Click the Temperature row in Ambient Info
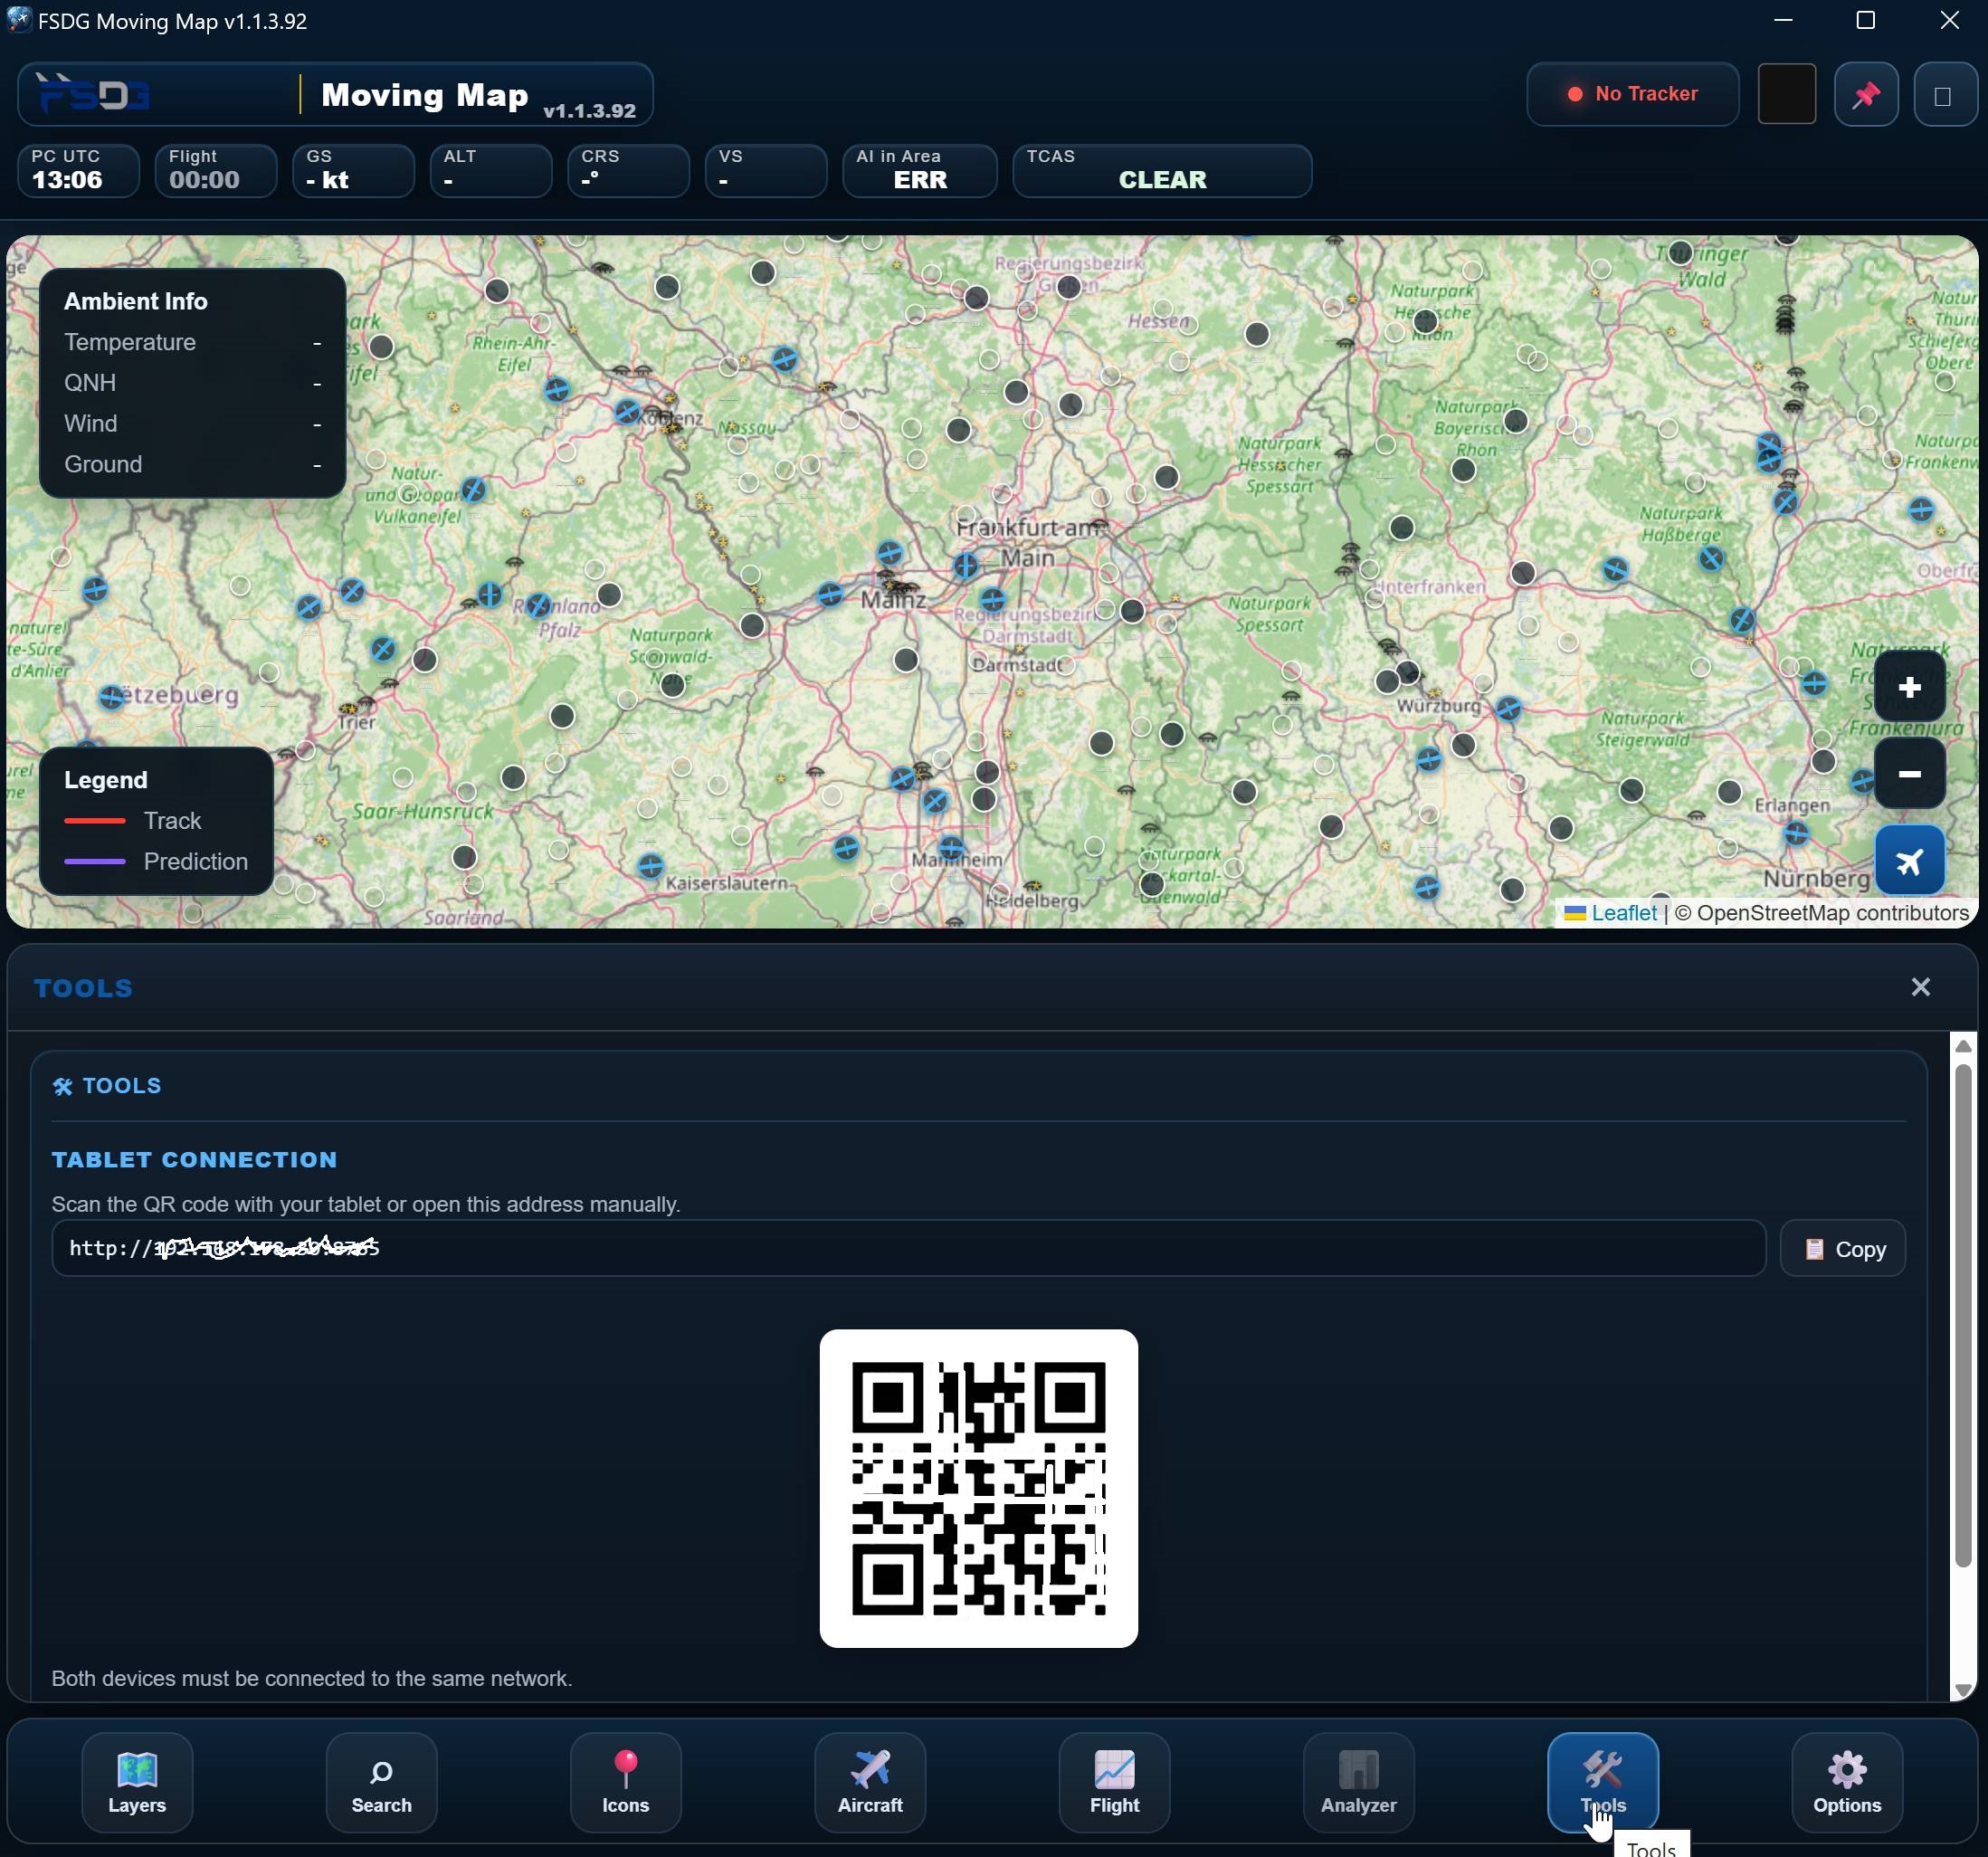Image resolution: width=1988 pixels, height=1857 pixels. point(192,342)
